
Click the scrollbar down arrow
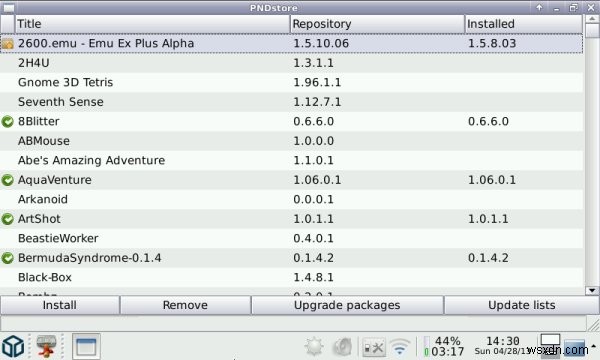click(592, 290)
